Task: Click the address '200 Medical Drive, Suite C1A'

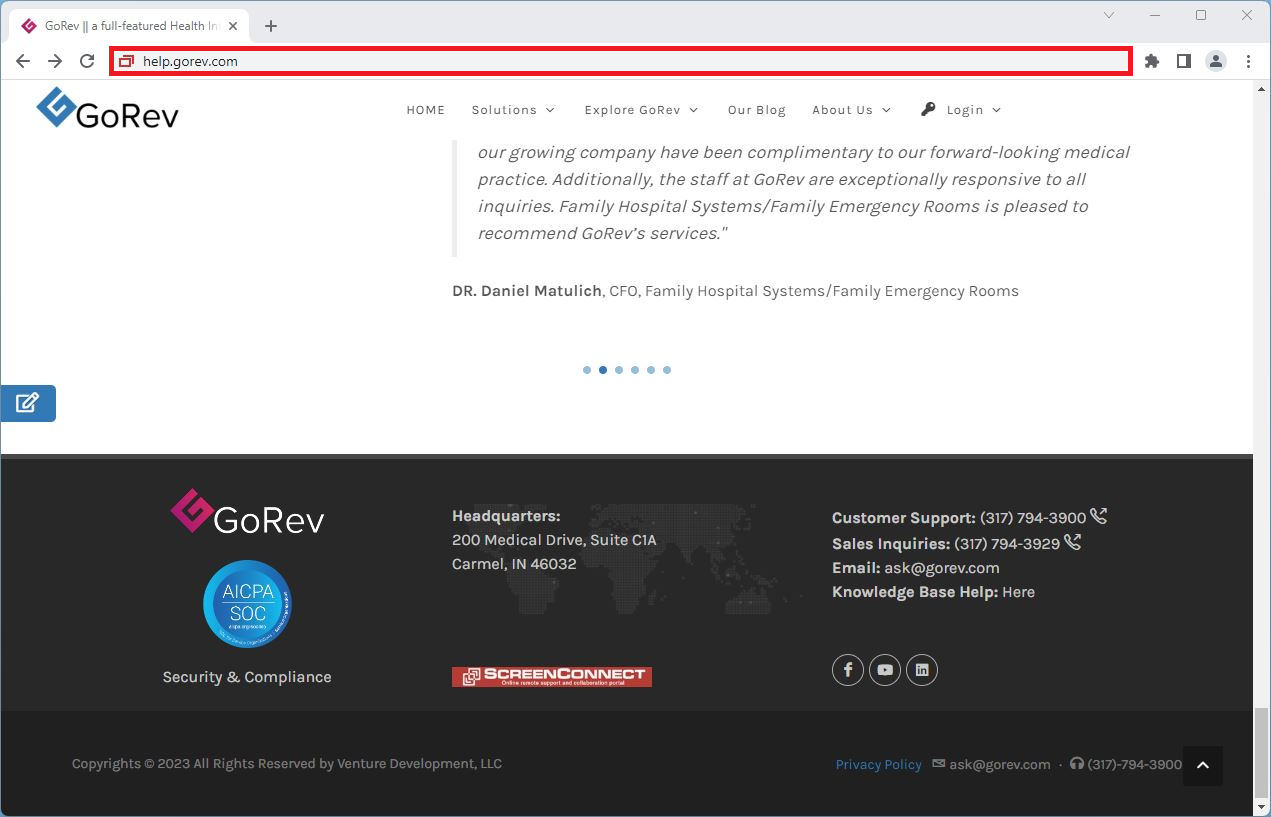Action: tap(554, 540)
